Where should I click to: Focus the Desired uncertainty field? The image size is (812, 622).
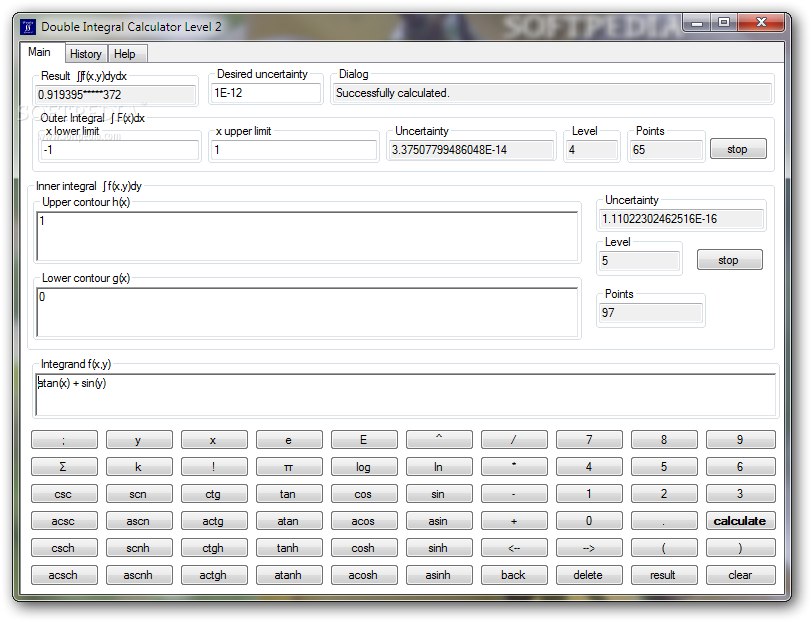(265, 93)
